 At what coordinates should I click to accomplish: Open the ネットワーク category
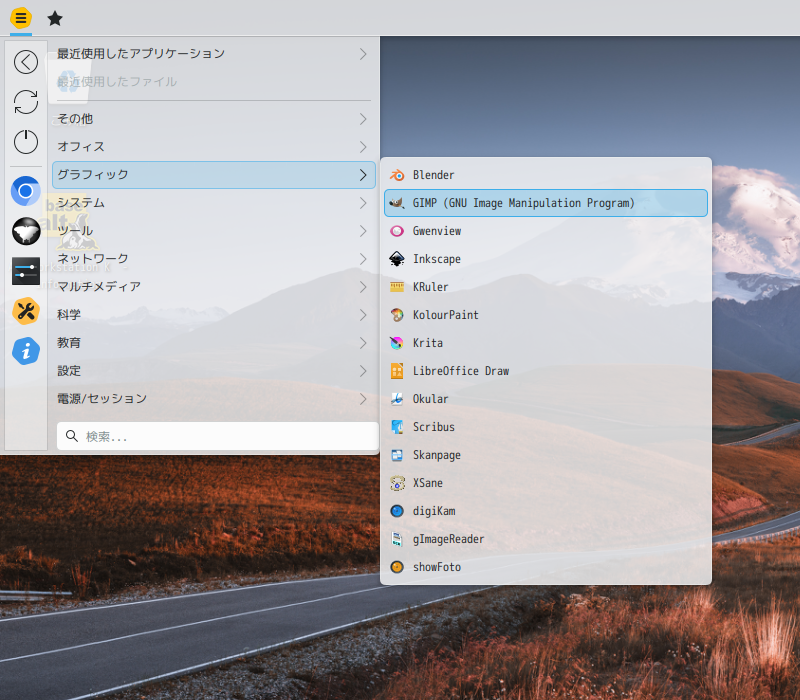click(x=214, y=259)
